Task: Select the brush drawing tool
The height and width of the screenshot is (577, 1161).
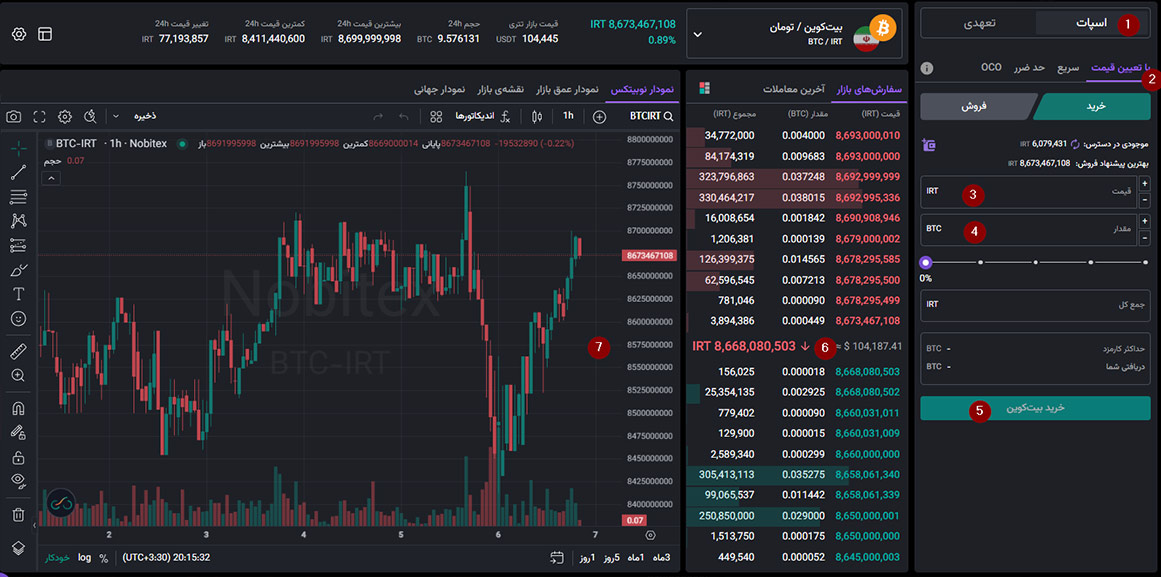Action: coord(19,270)
